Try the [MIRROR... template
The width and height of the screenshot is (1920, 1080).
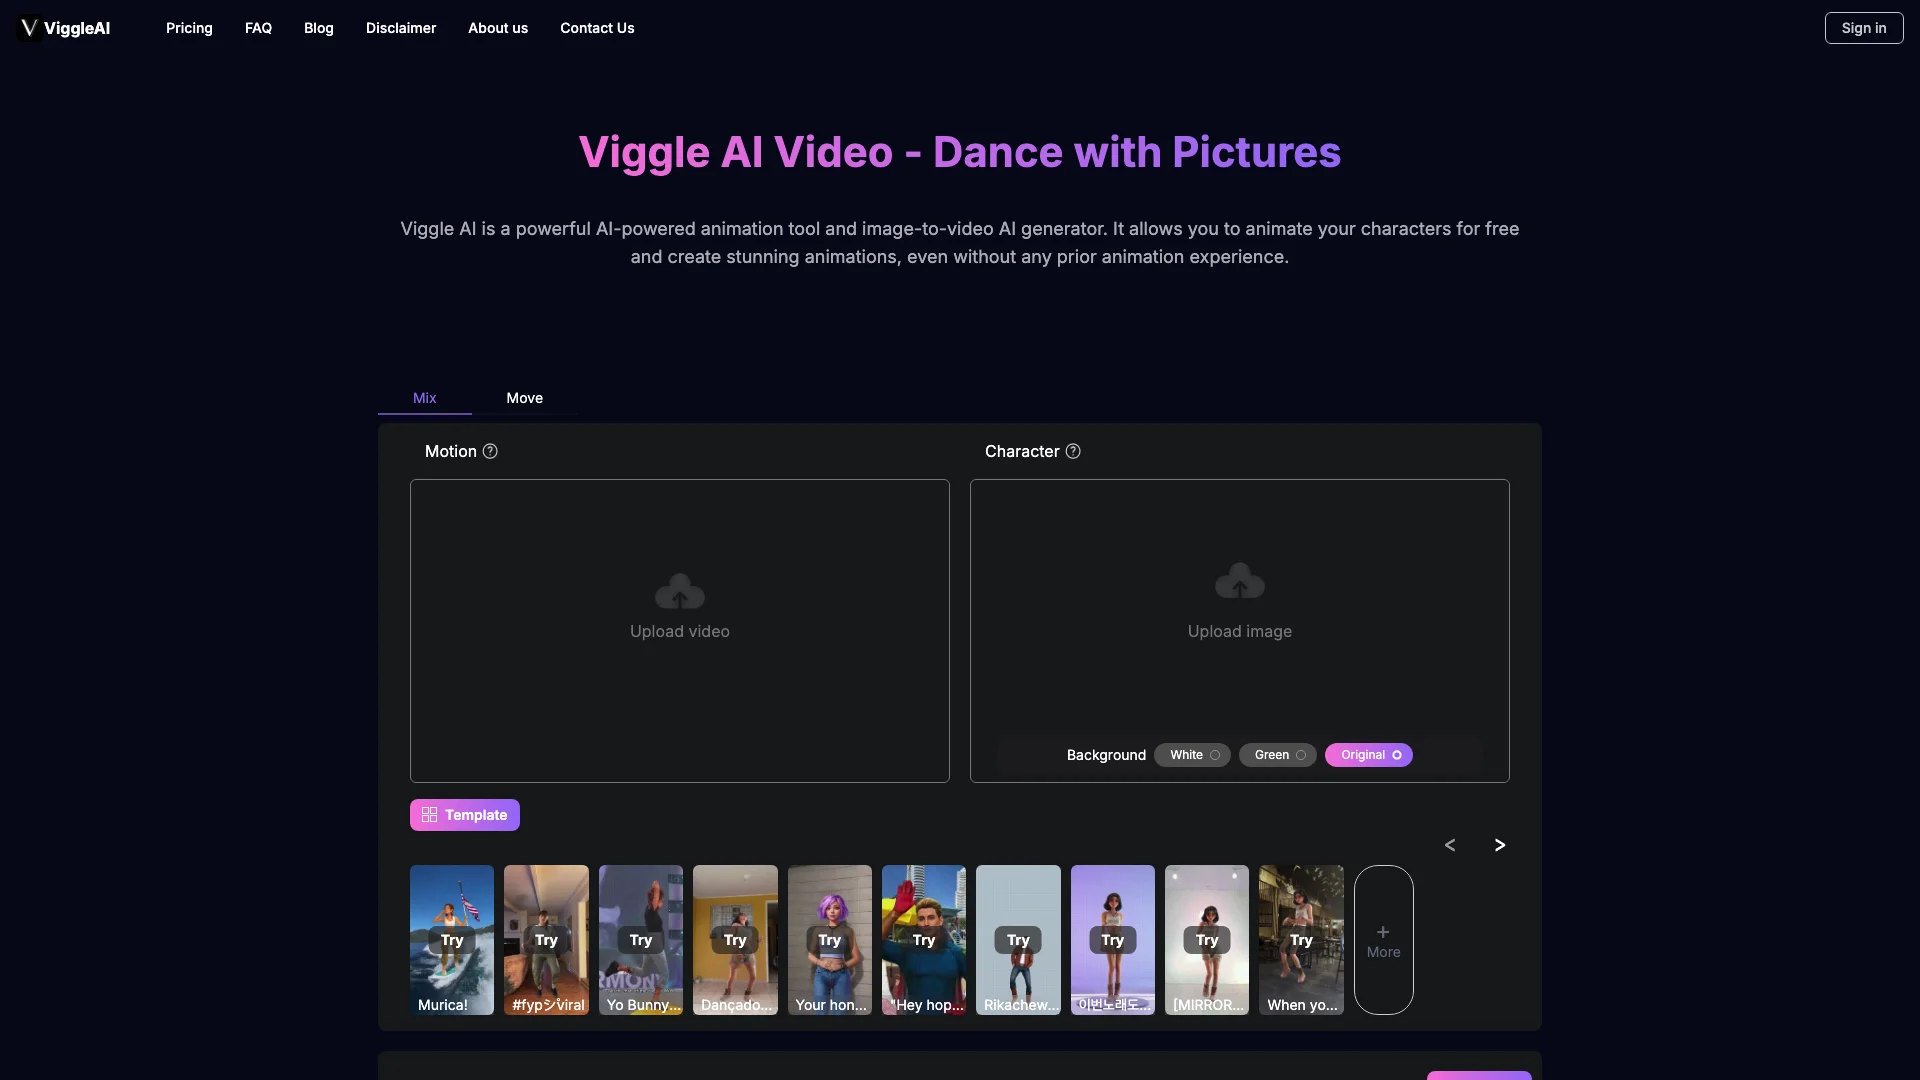1207,940
